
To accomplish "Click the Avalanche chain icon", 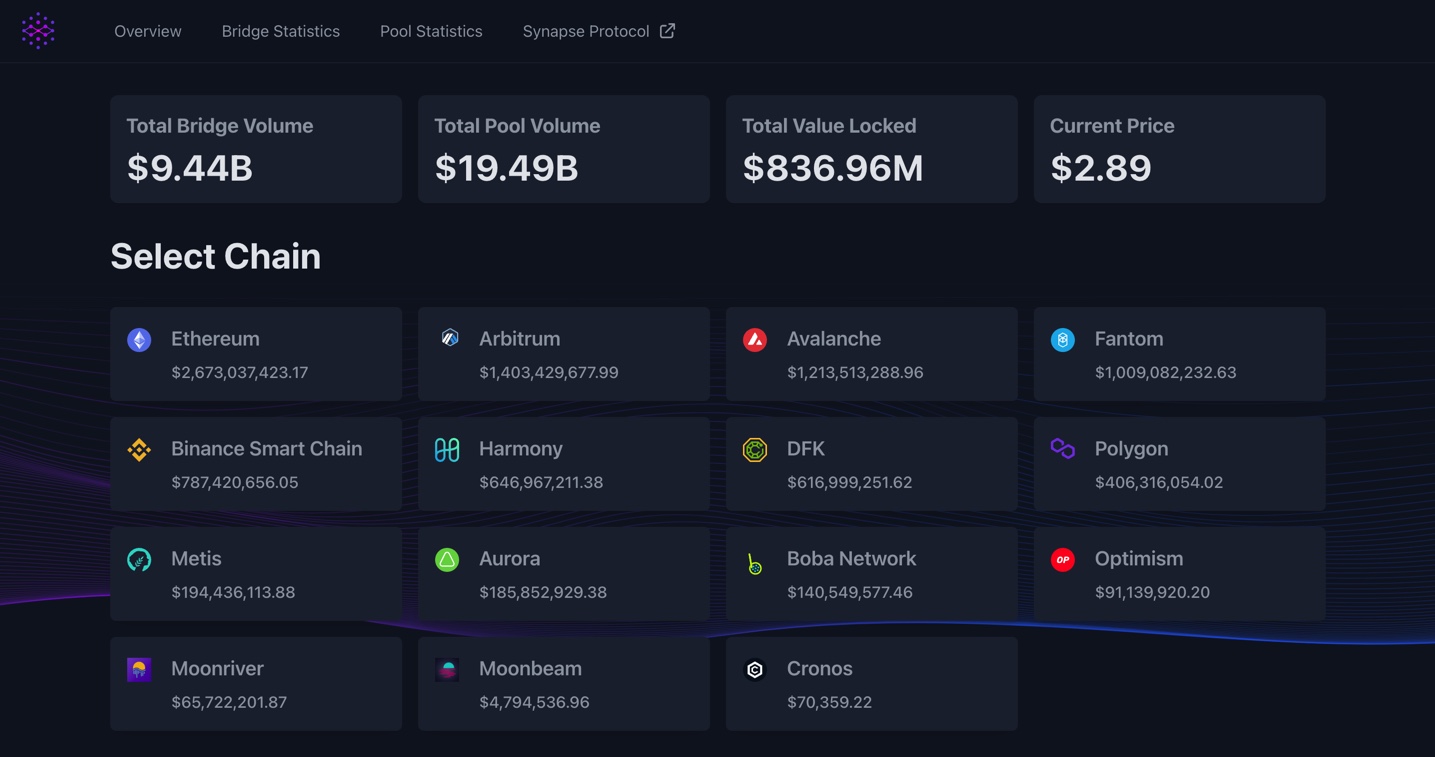I will click(755, 340).
